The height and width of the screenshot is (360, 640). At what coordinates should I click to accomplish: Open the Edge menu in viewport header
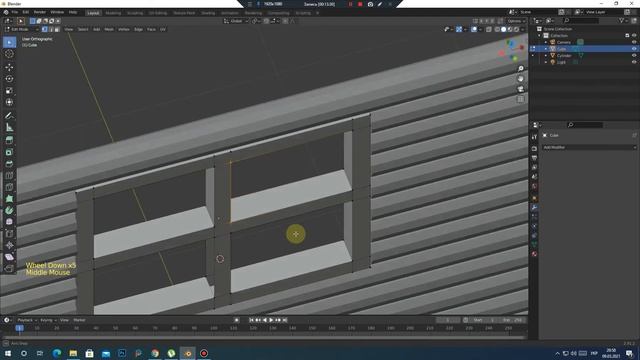click(138, 29)
